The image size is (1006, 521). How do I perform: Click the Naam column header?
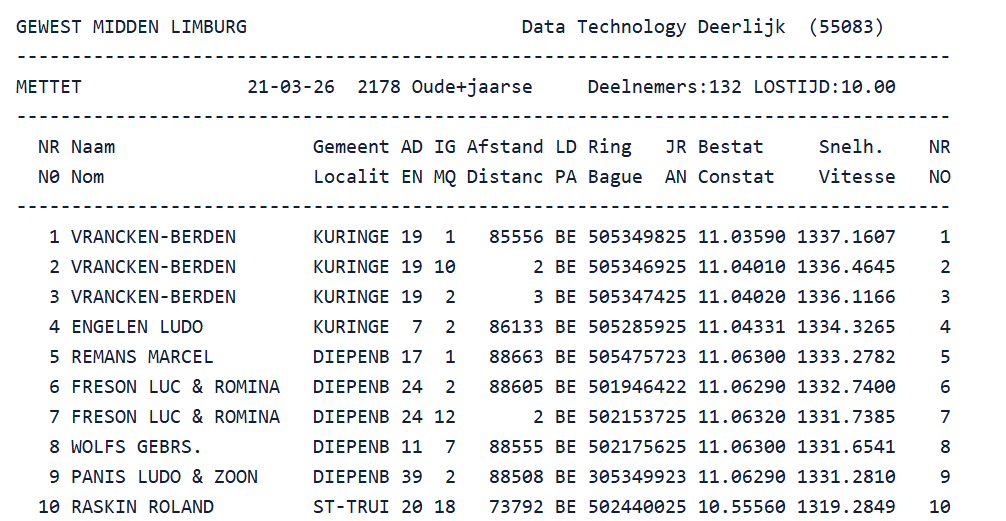click(x=93, y=147)
